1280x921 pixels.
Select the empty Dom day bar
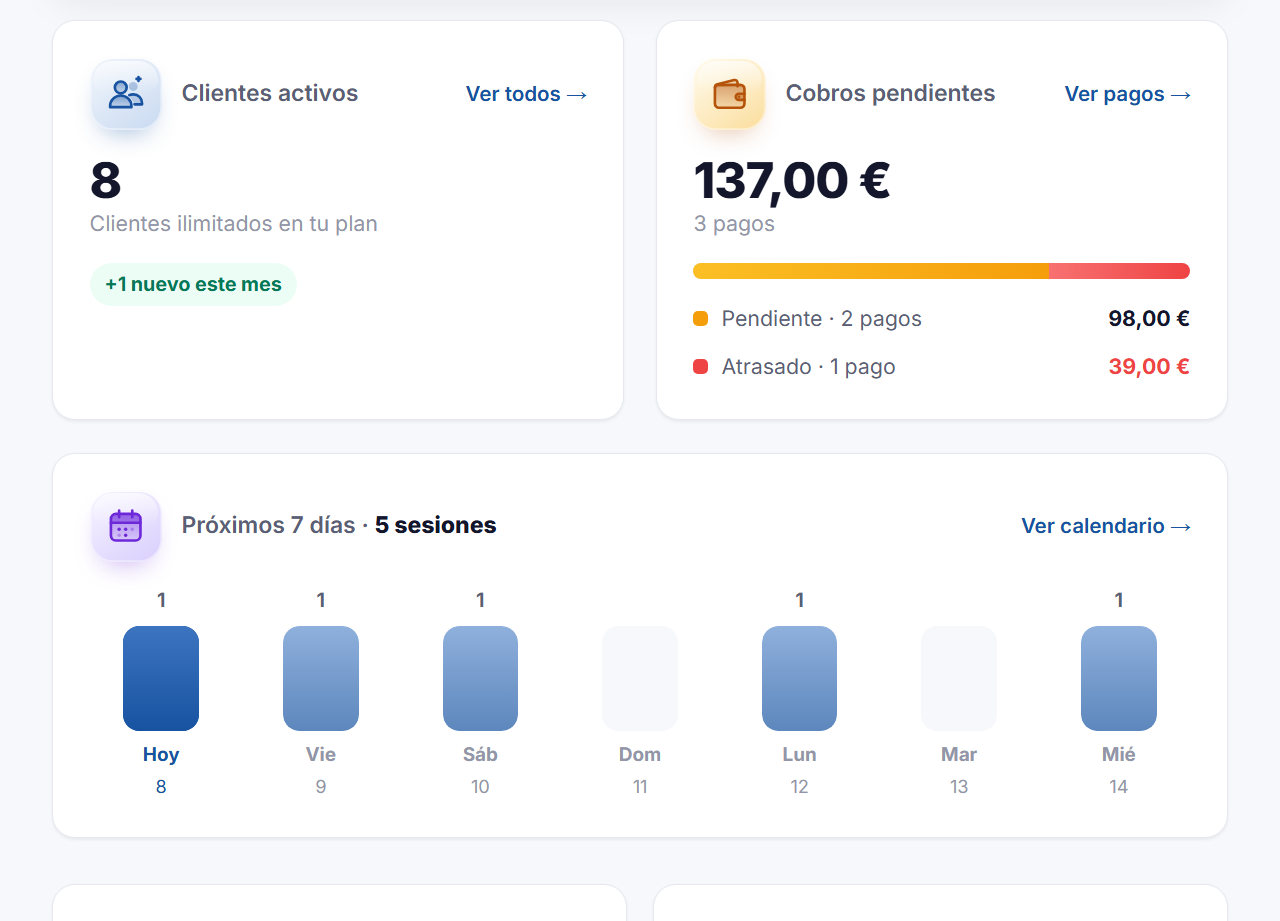click(x=640, y=678)
